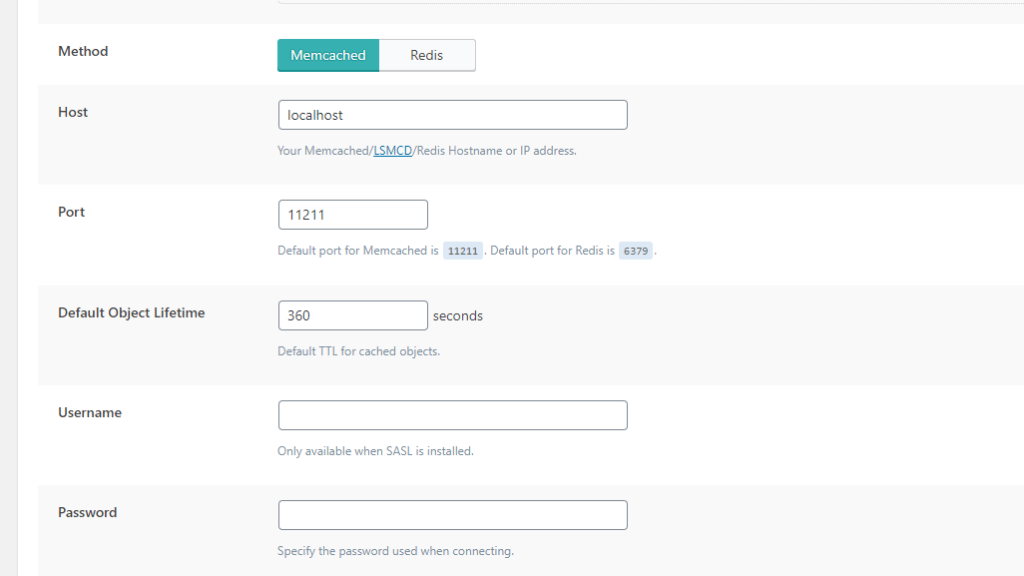Click the Port label
This screenshot has width=1024, height=576.
coord(71,212)
